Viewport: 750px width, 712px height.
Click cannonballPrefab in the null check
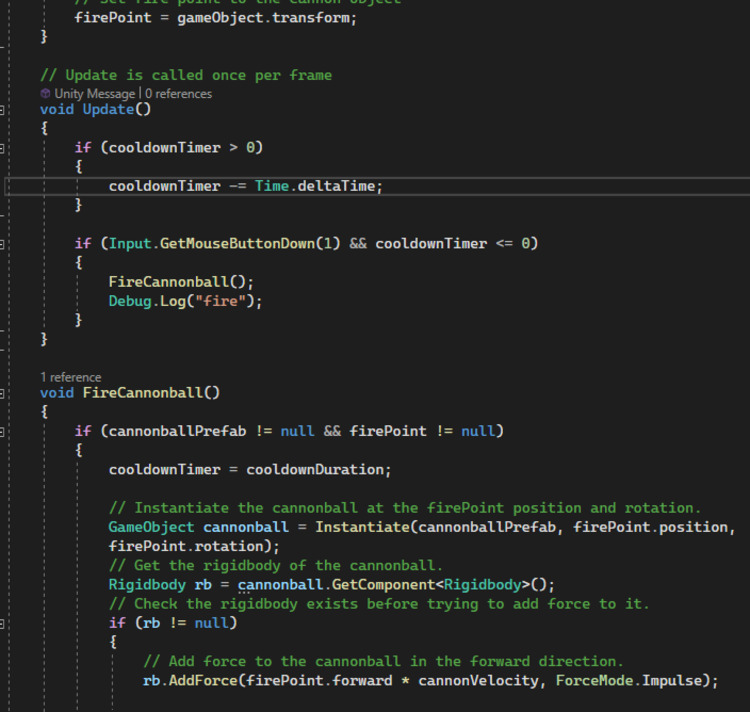tap(177, 431)
